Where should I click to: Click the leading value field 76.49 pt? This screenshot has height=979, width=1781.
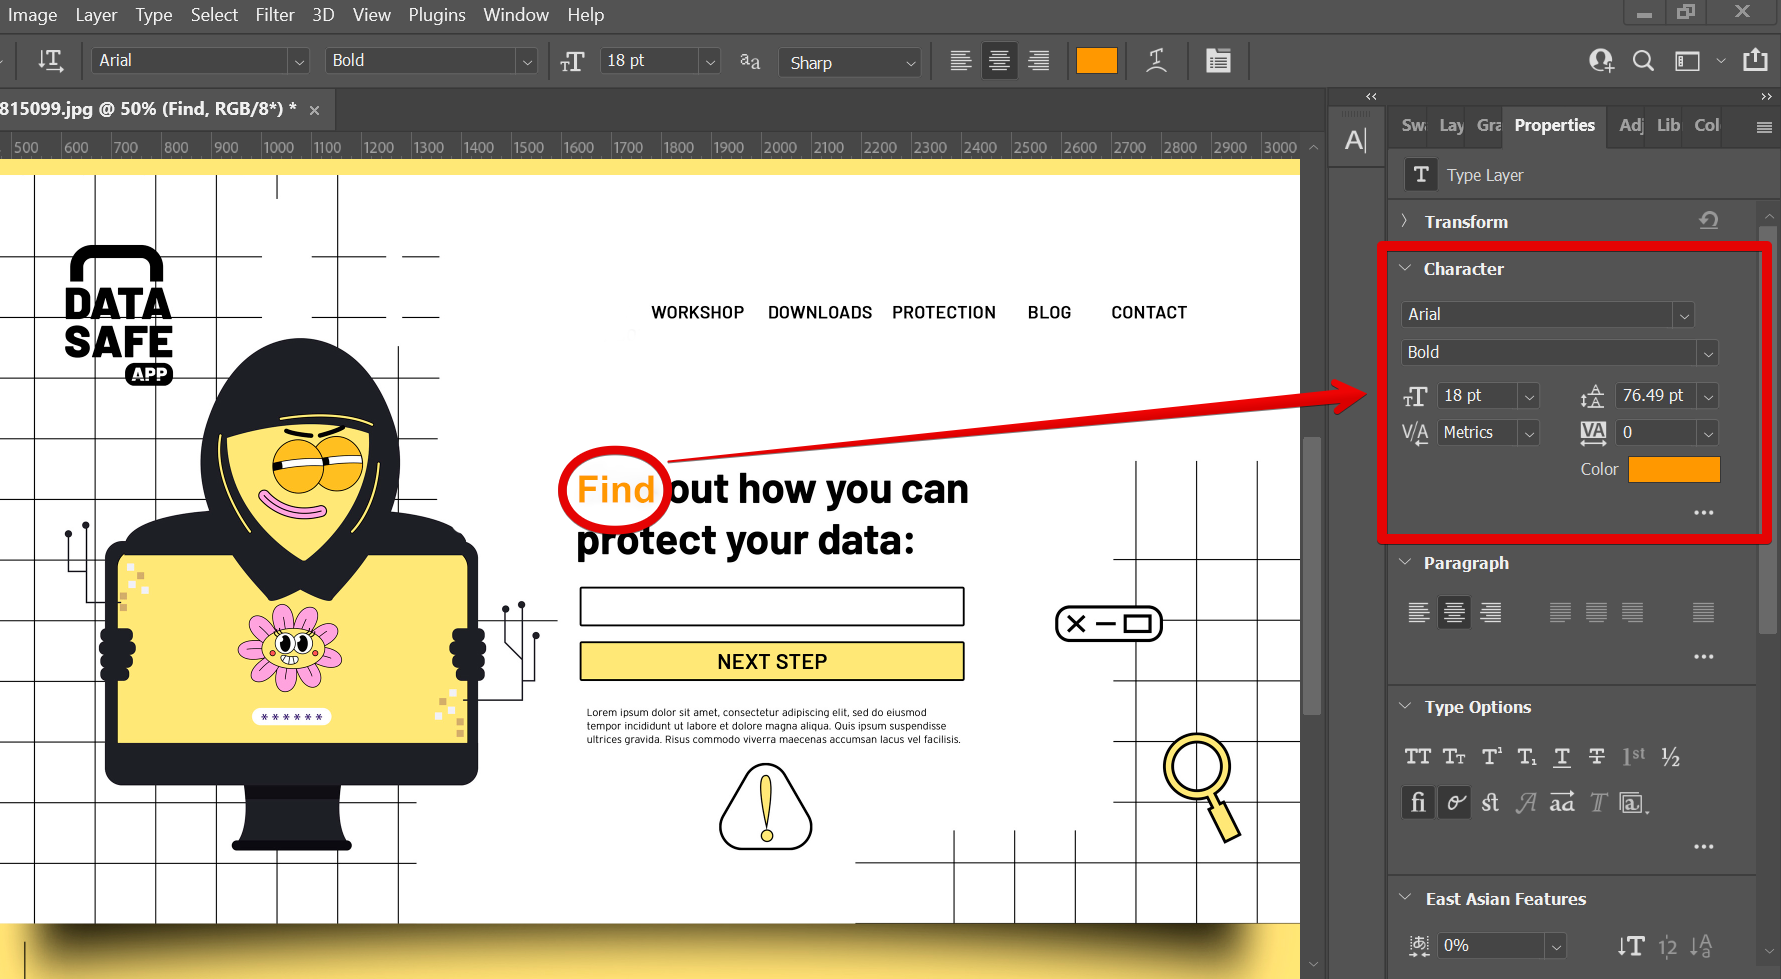(x=1654, y=396)
